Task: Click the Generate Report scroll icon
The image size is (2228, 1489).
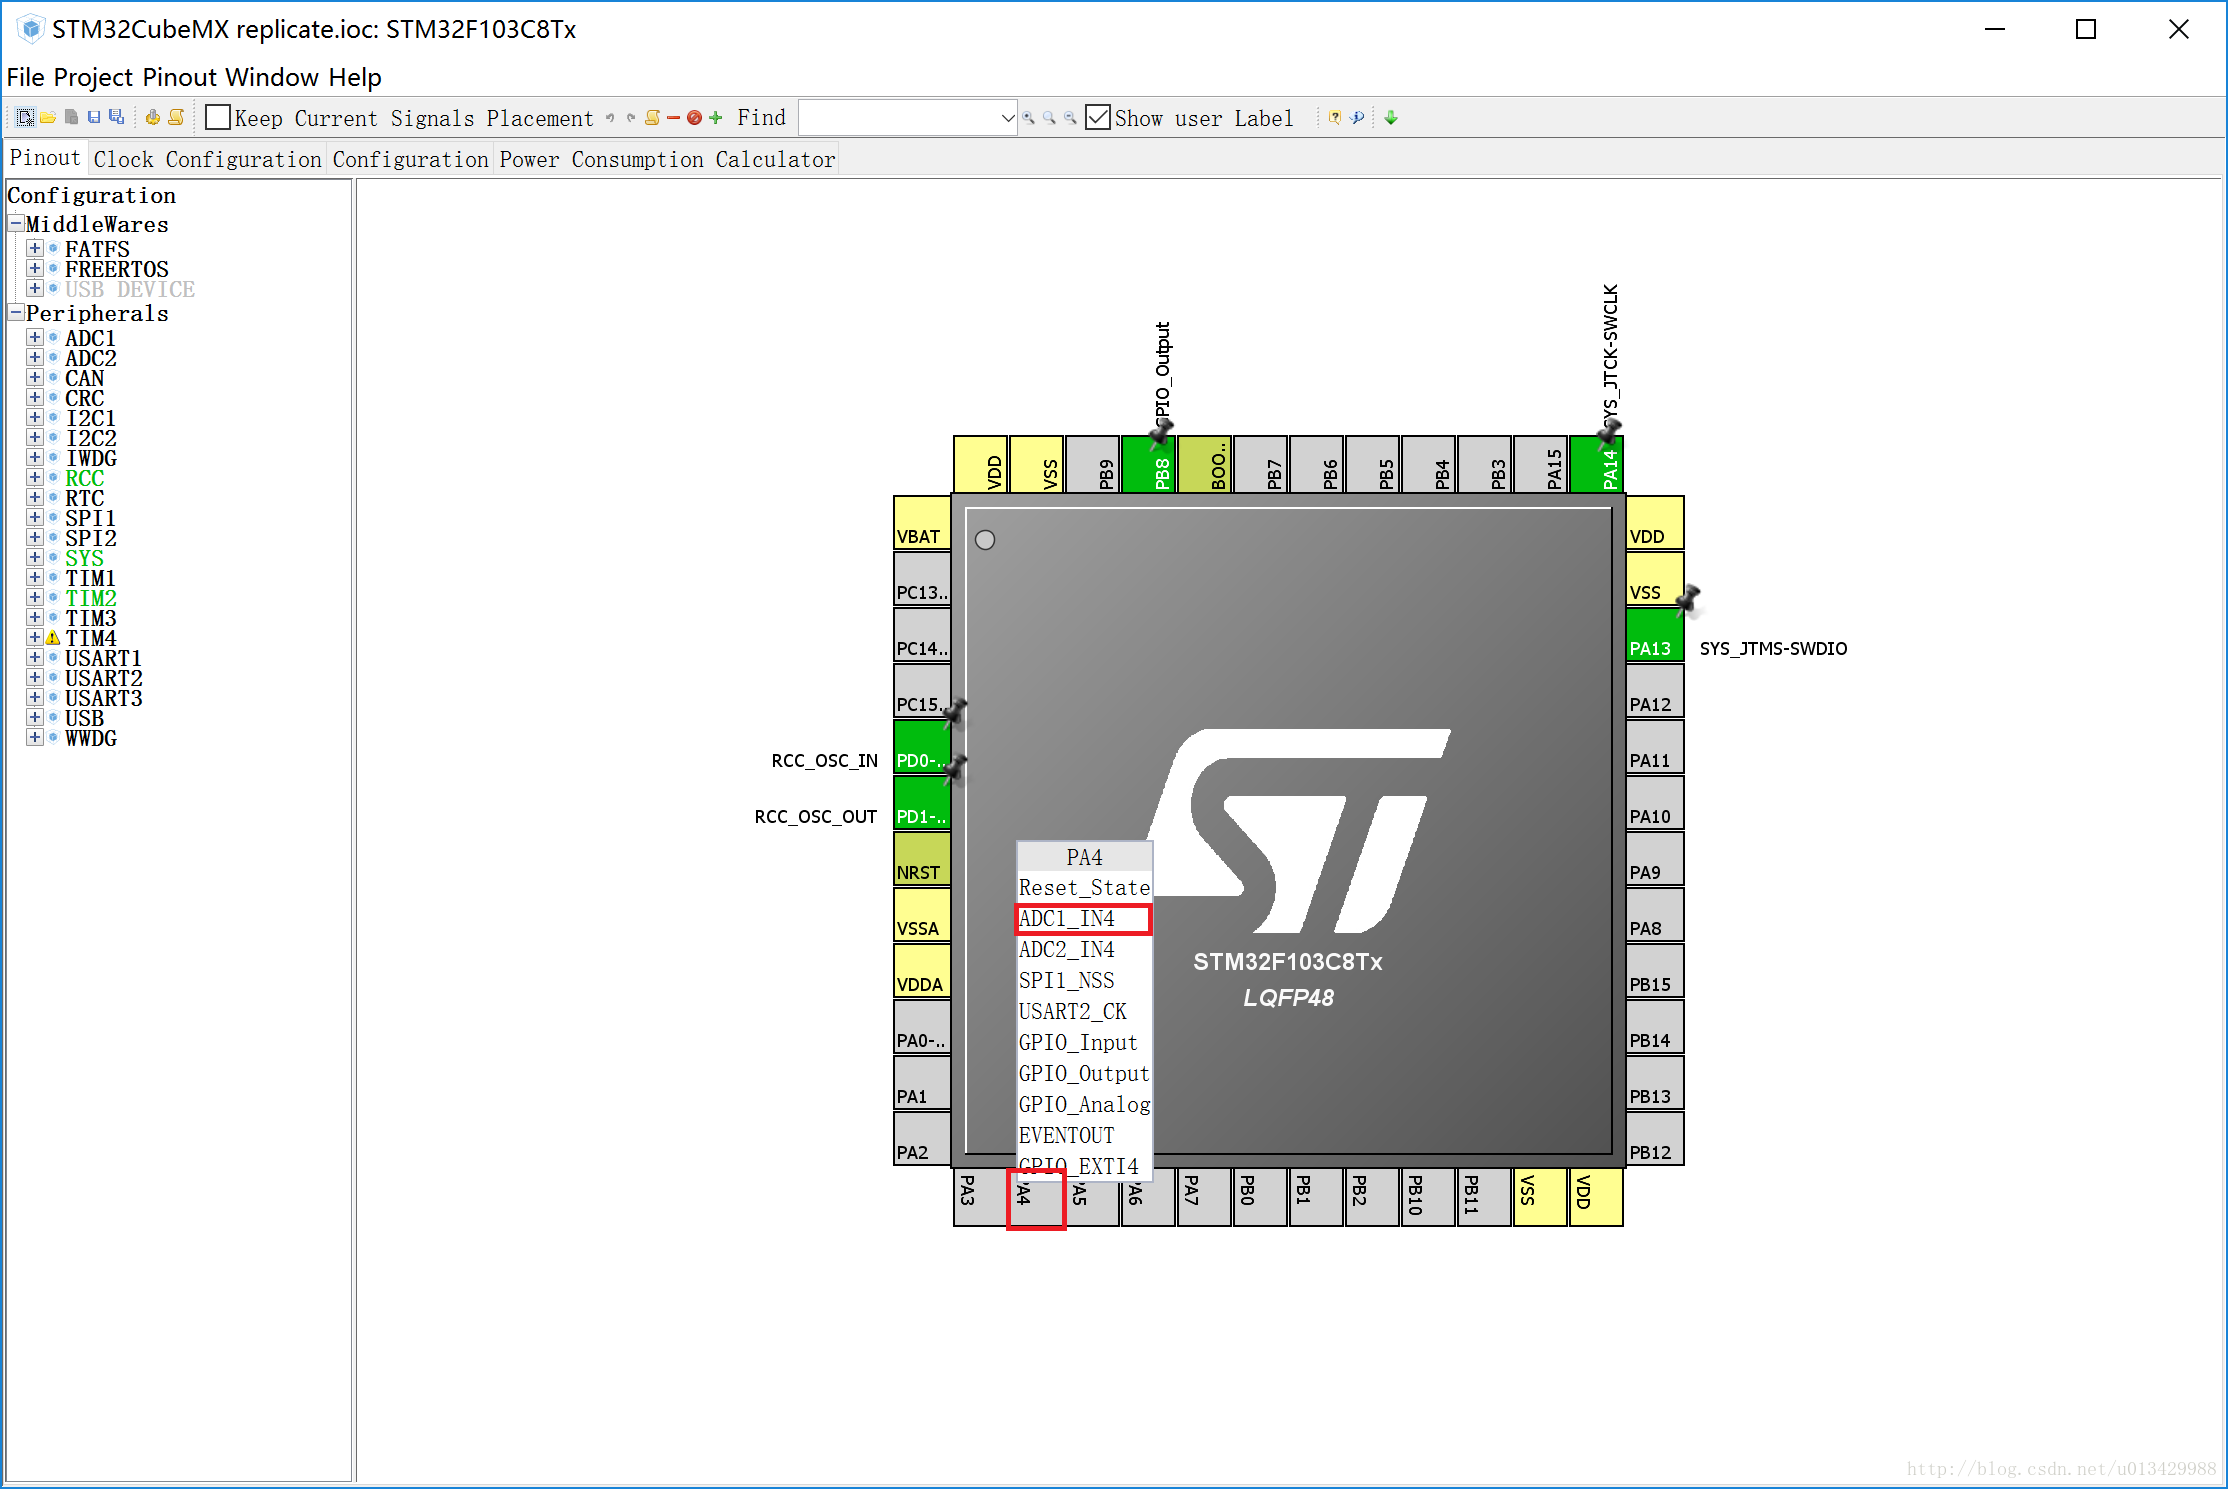Action: 176,118
